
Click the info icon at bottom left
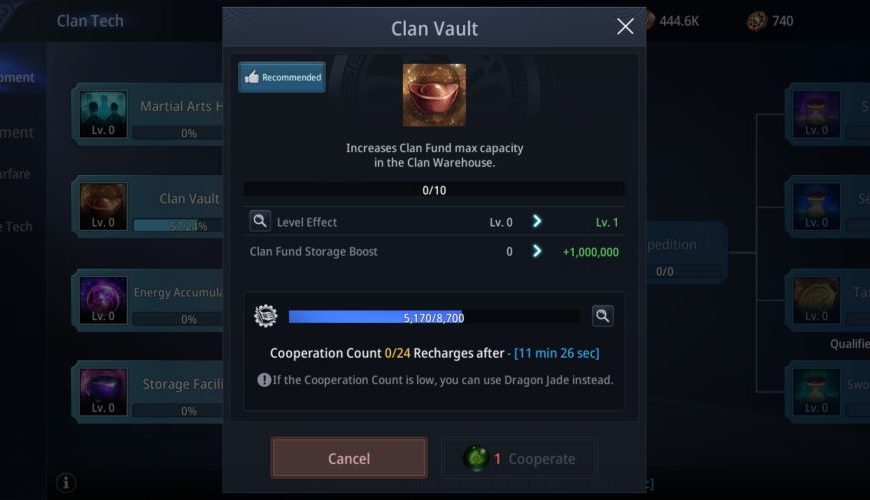[65, 482]
